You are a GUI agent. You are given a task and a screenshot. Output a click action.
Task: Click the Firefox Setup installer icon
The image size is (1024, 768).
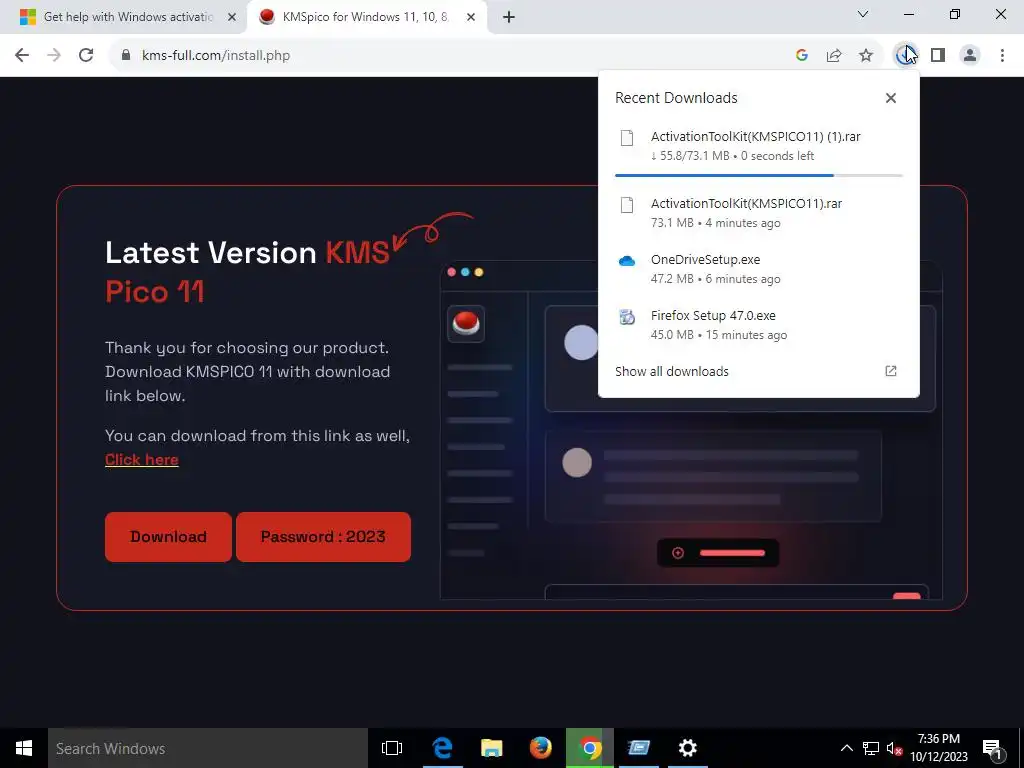[627, 317]
